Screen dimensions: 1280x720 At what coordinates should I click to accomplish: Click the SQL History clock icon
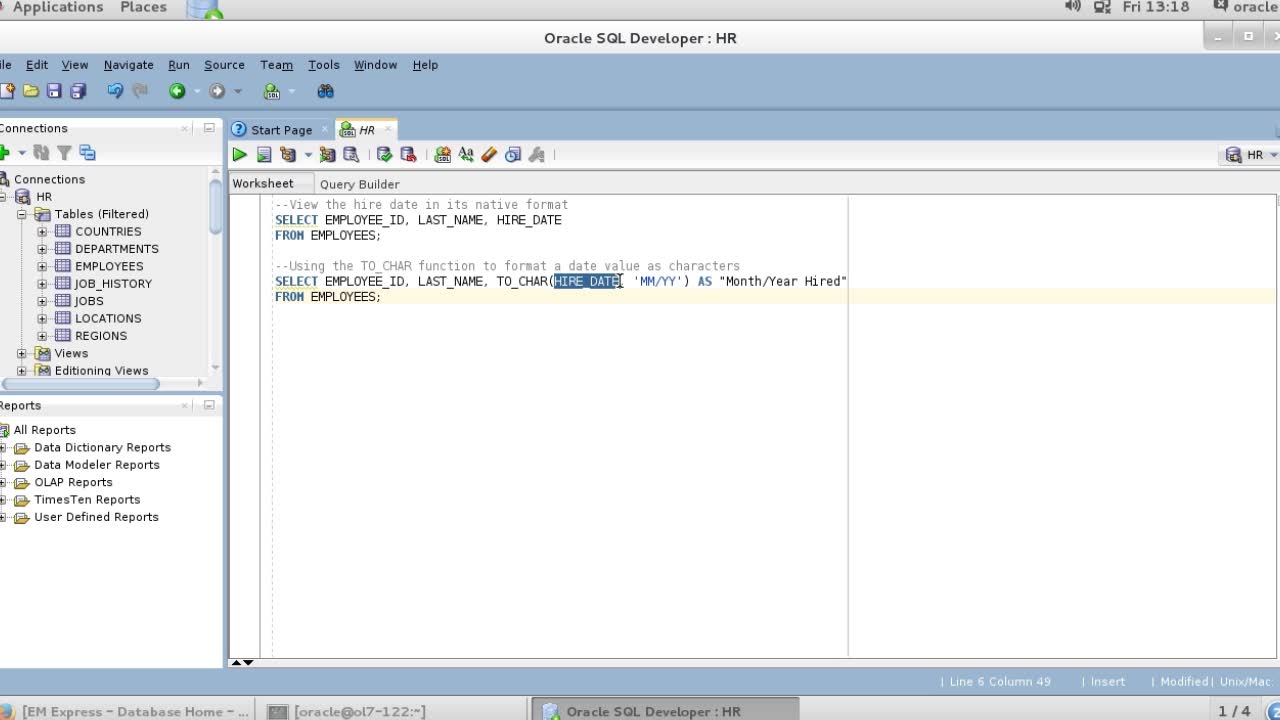(x=513, y=155)
